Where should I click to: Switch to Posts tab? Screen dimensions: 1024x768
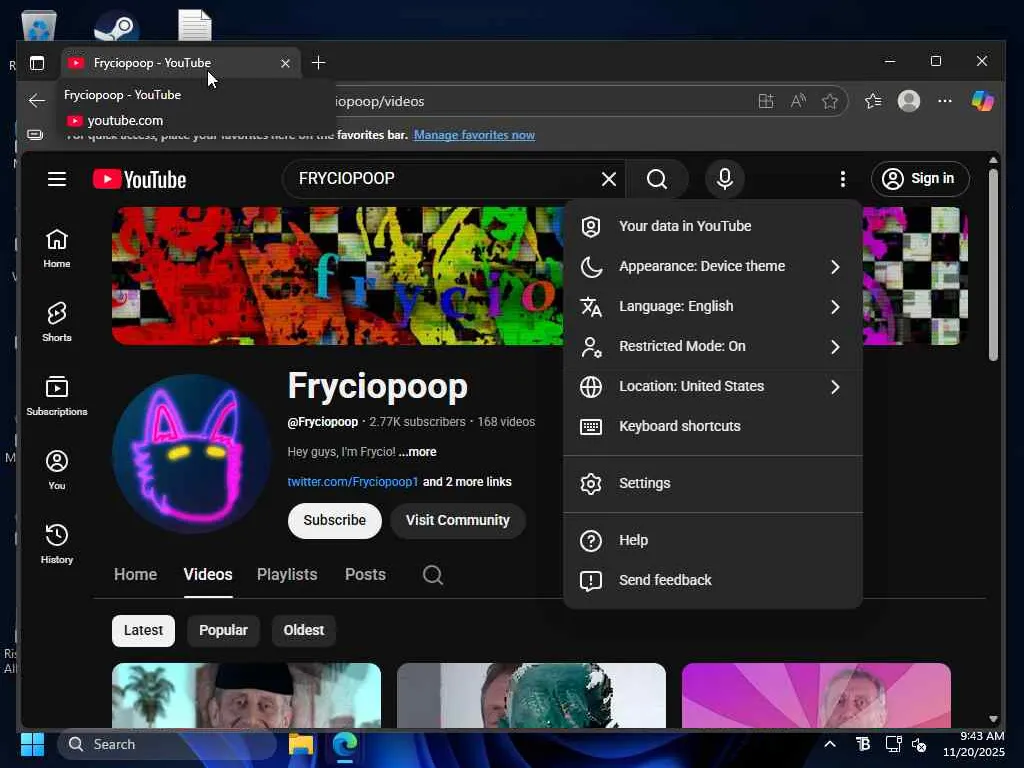coord(365,575)
